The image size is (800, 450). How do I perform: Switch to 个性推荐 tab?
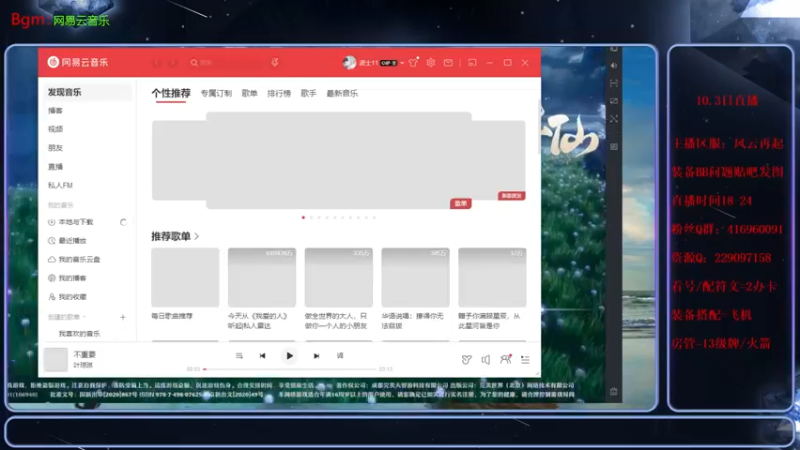(x=171, y=93)
